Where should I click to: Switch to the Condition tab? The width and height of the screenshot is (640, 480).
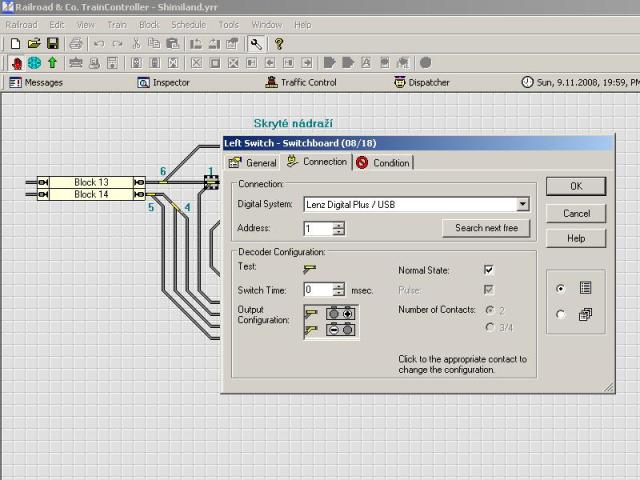coord(382,163)
